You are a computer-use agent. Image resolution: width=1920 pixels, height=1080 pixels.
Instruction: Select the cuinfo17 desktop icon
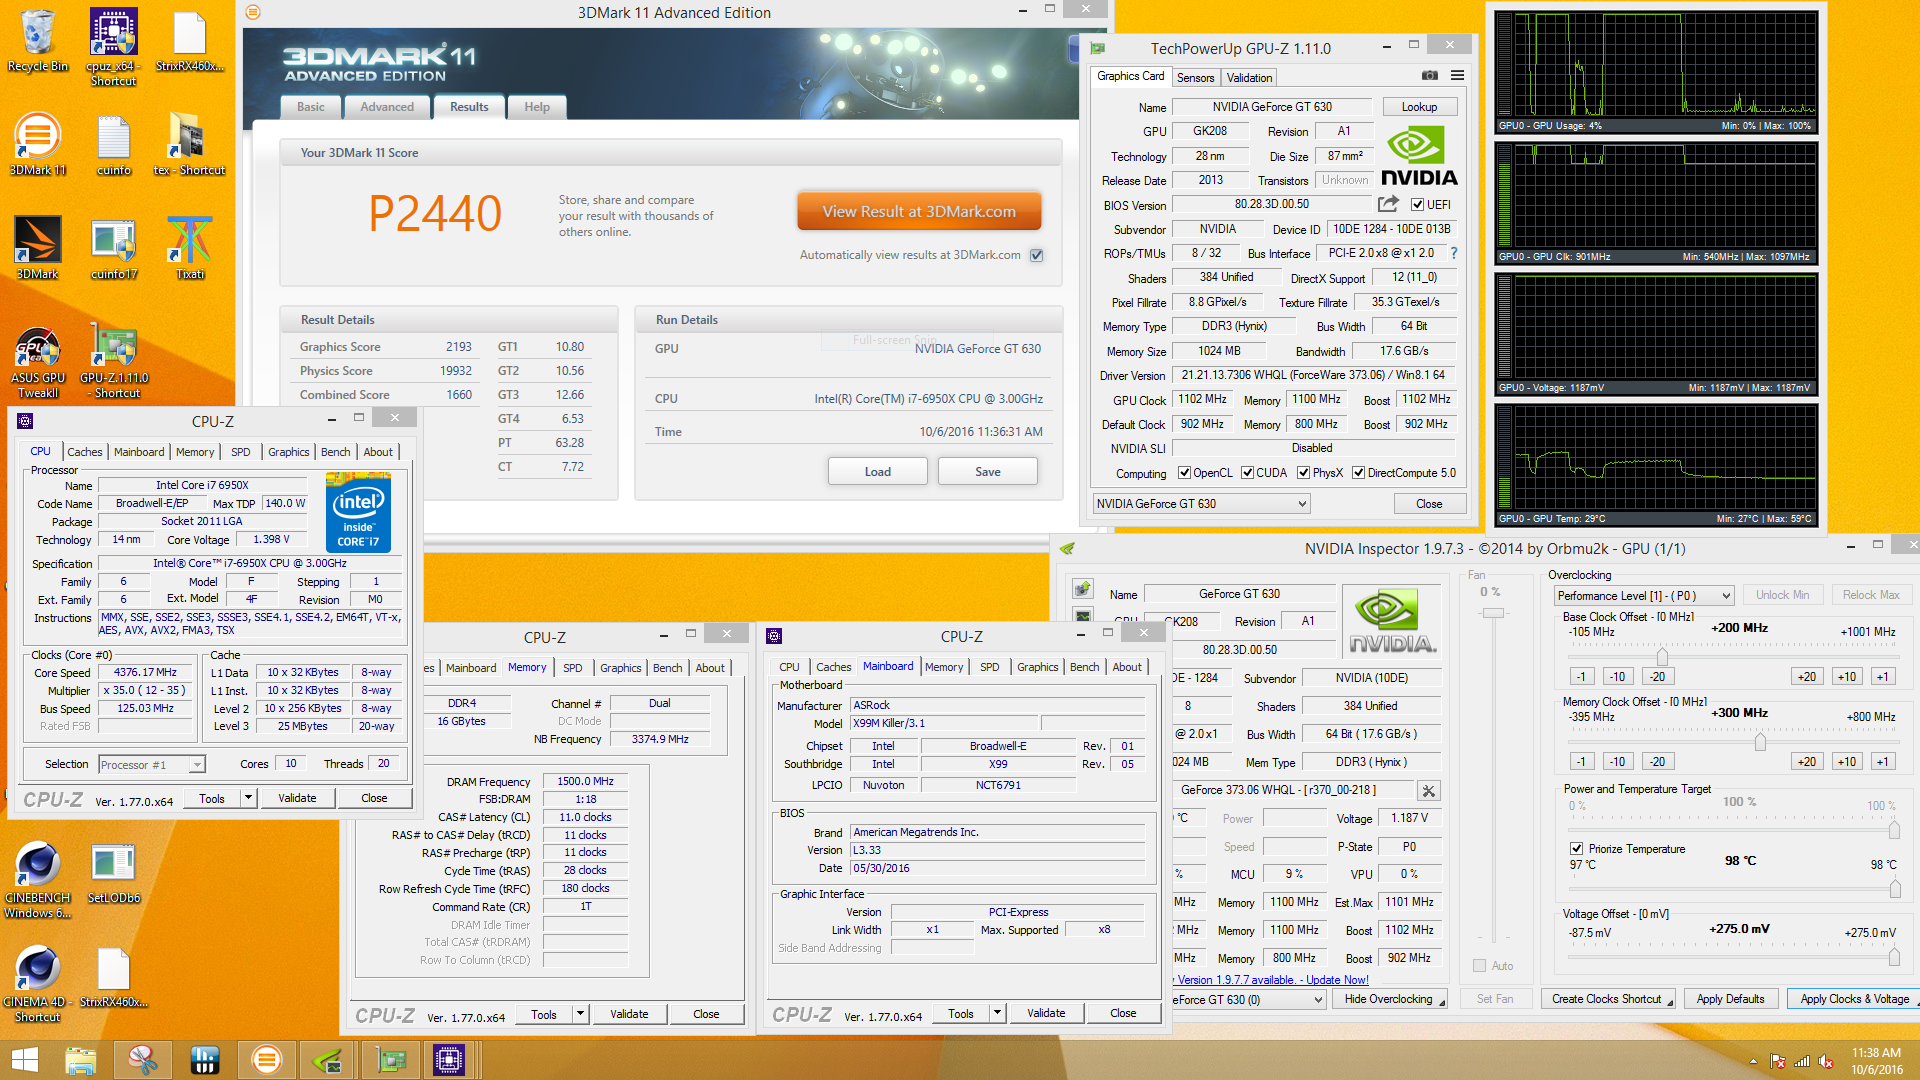114,248
